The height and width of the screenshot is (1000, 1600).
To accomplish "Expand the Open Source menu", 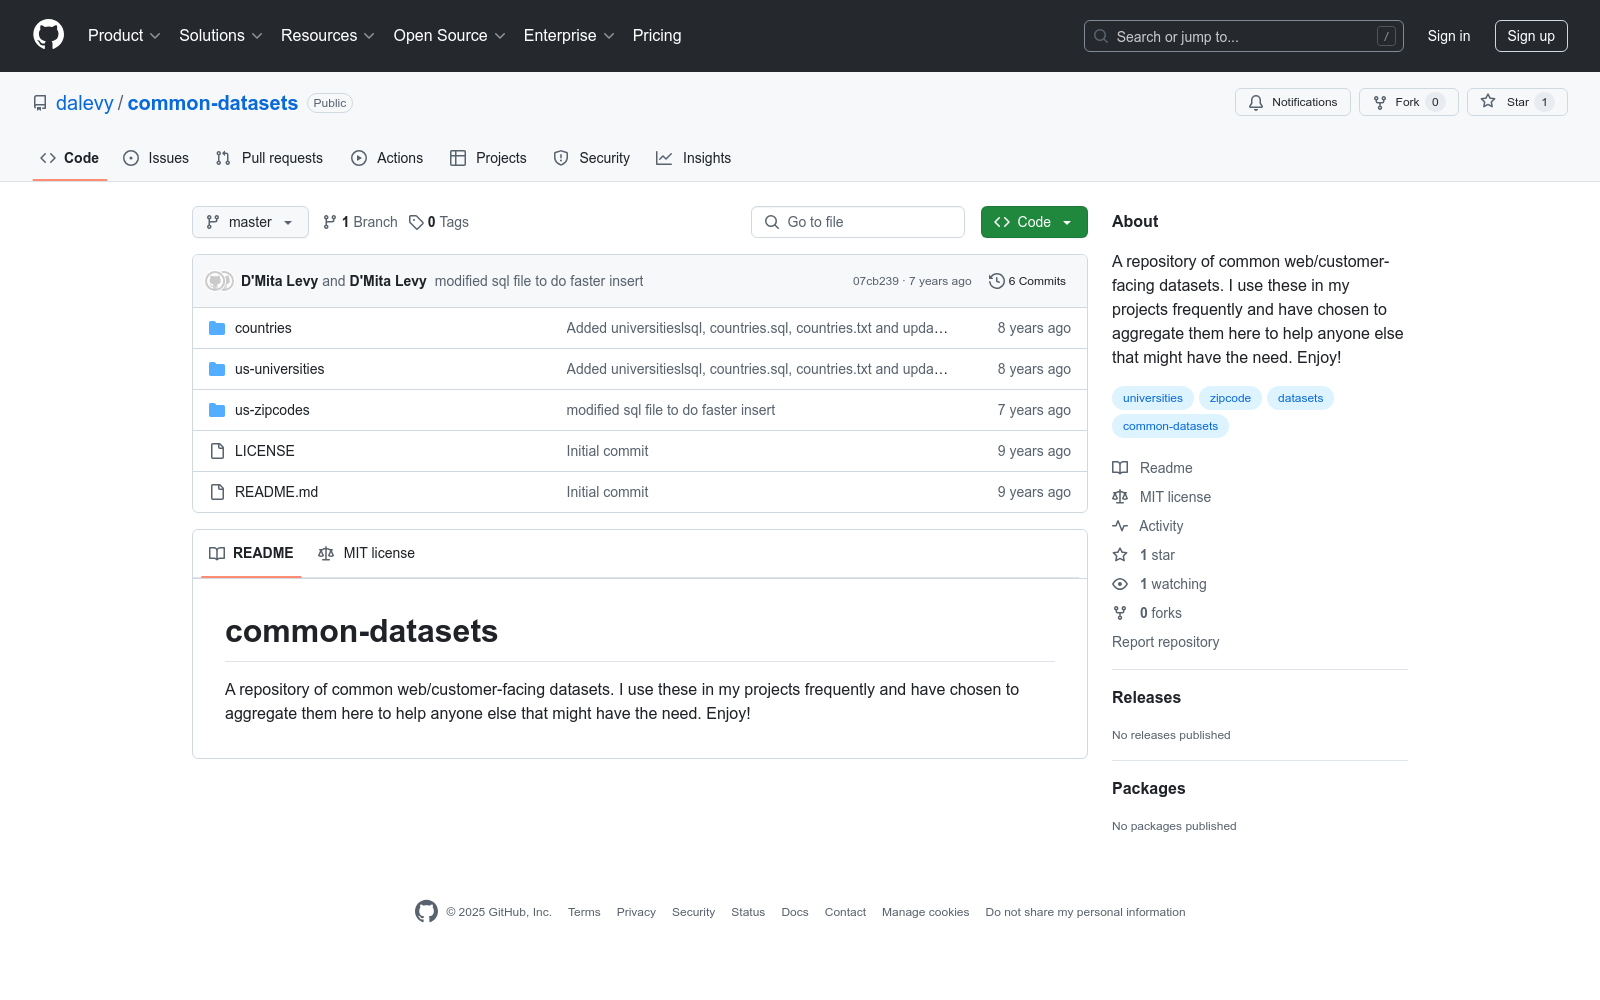I will tap(450, 35).
